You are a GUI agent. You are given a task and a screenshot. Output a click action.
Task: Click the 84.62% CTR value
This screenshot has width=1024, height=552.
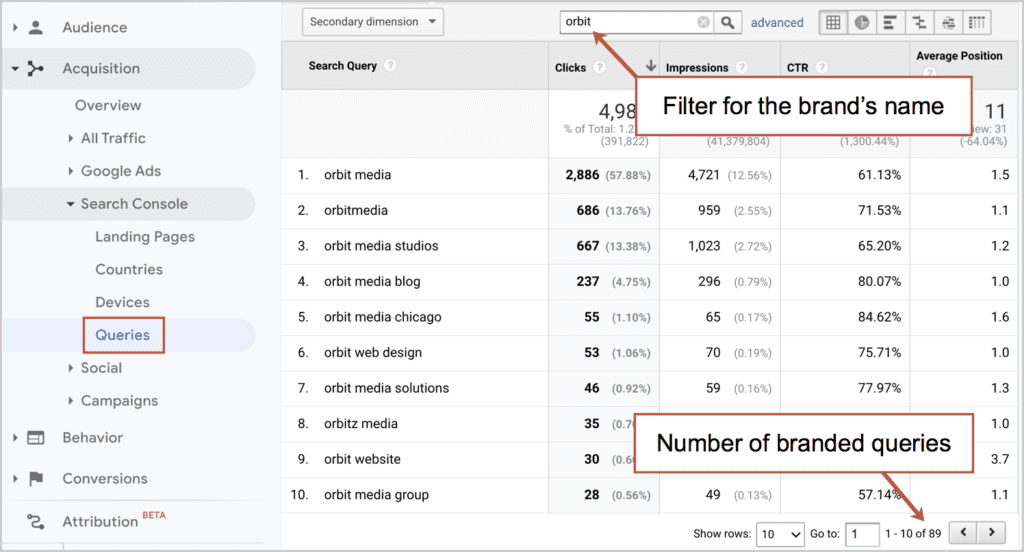click(879, 317)
